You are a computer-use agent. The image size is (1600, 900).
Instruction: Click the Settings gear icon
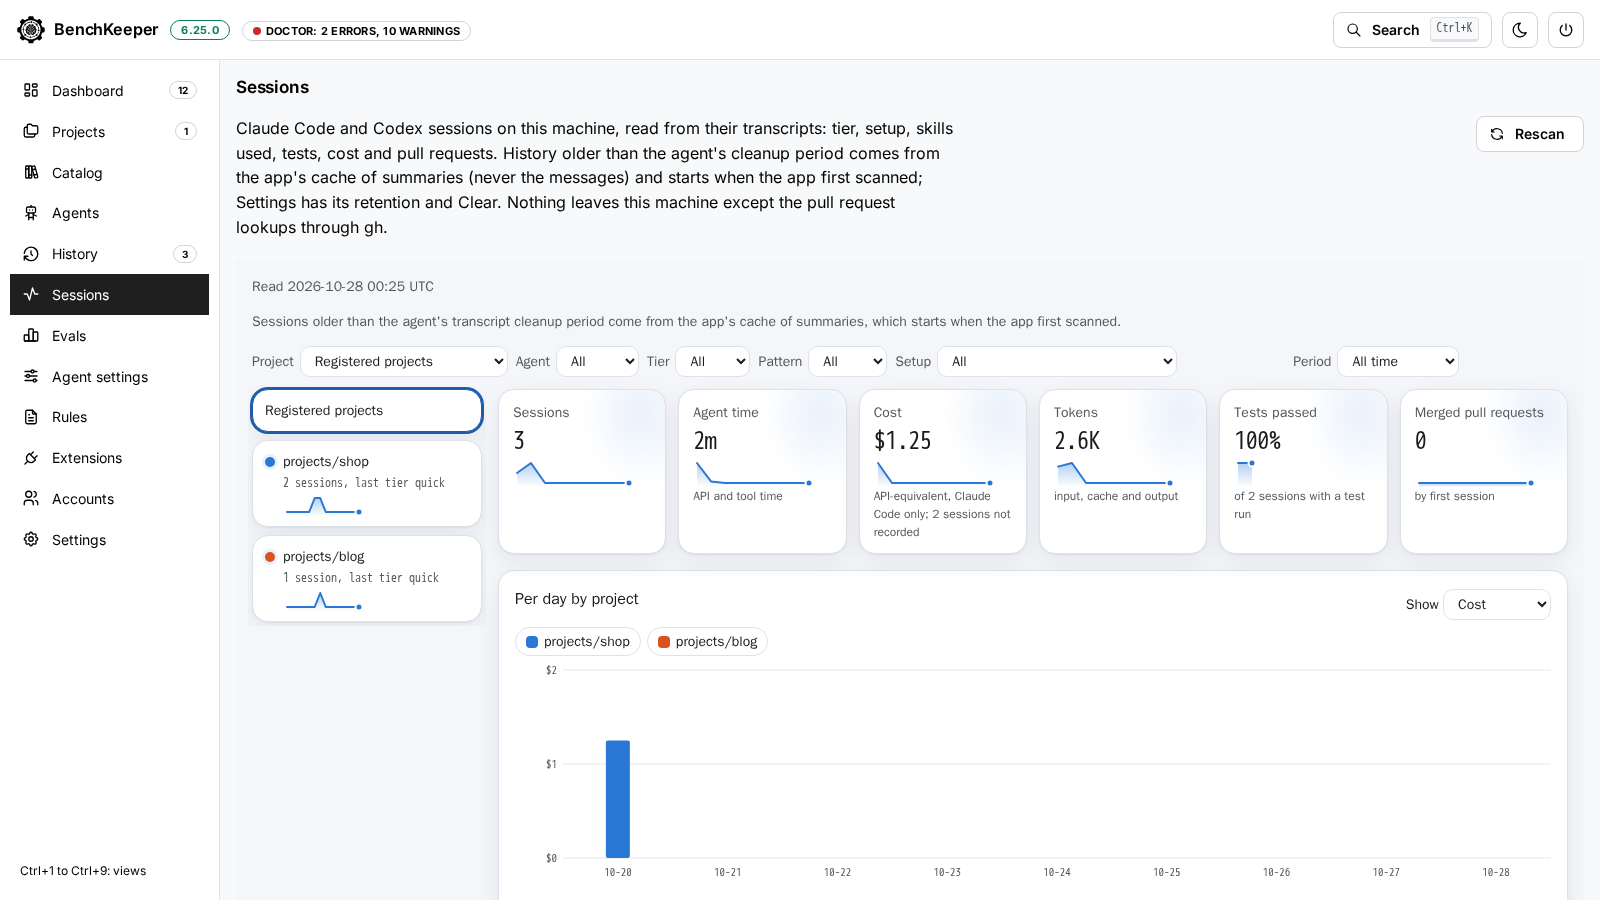coord(31,539)
